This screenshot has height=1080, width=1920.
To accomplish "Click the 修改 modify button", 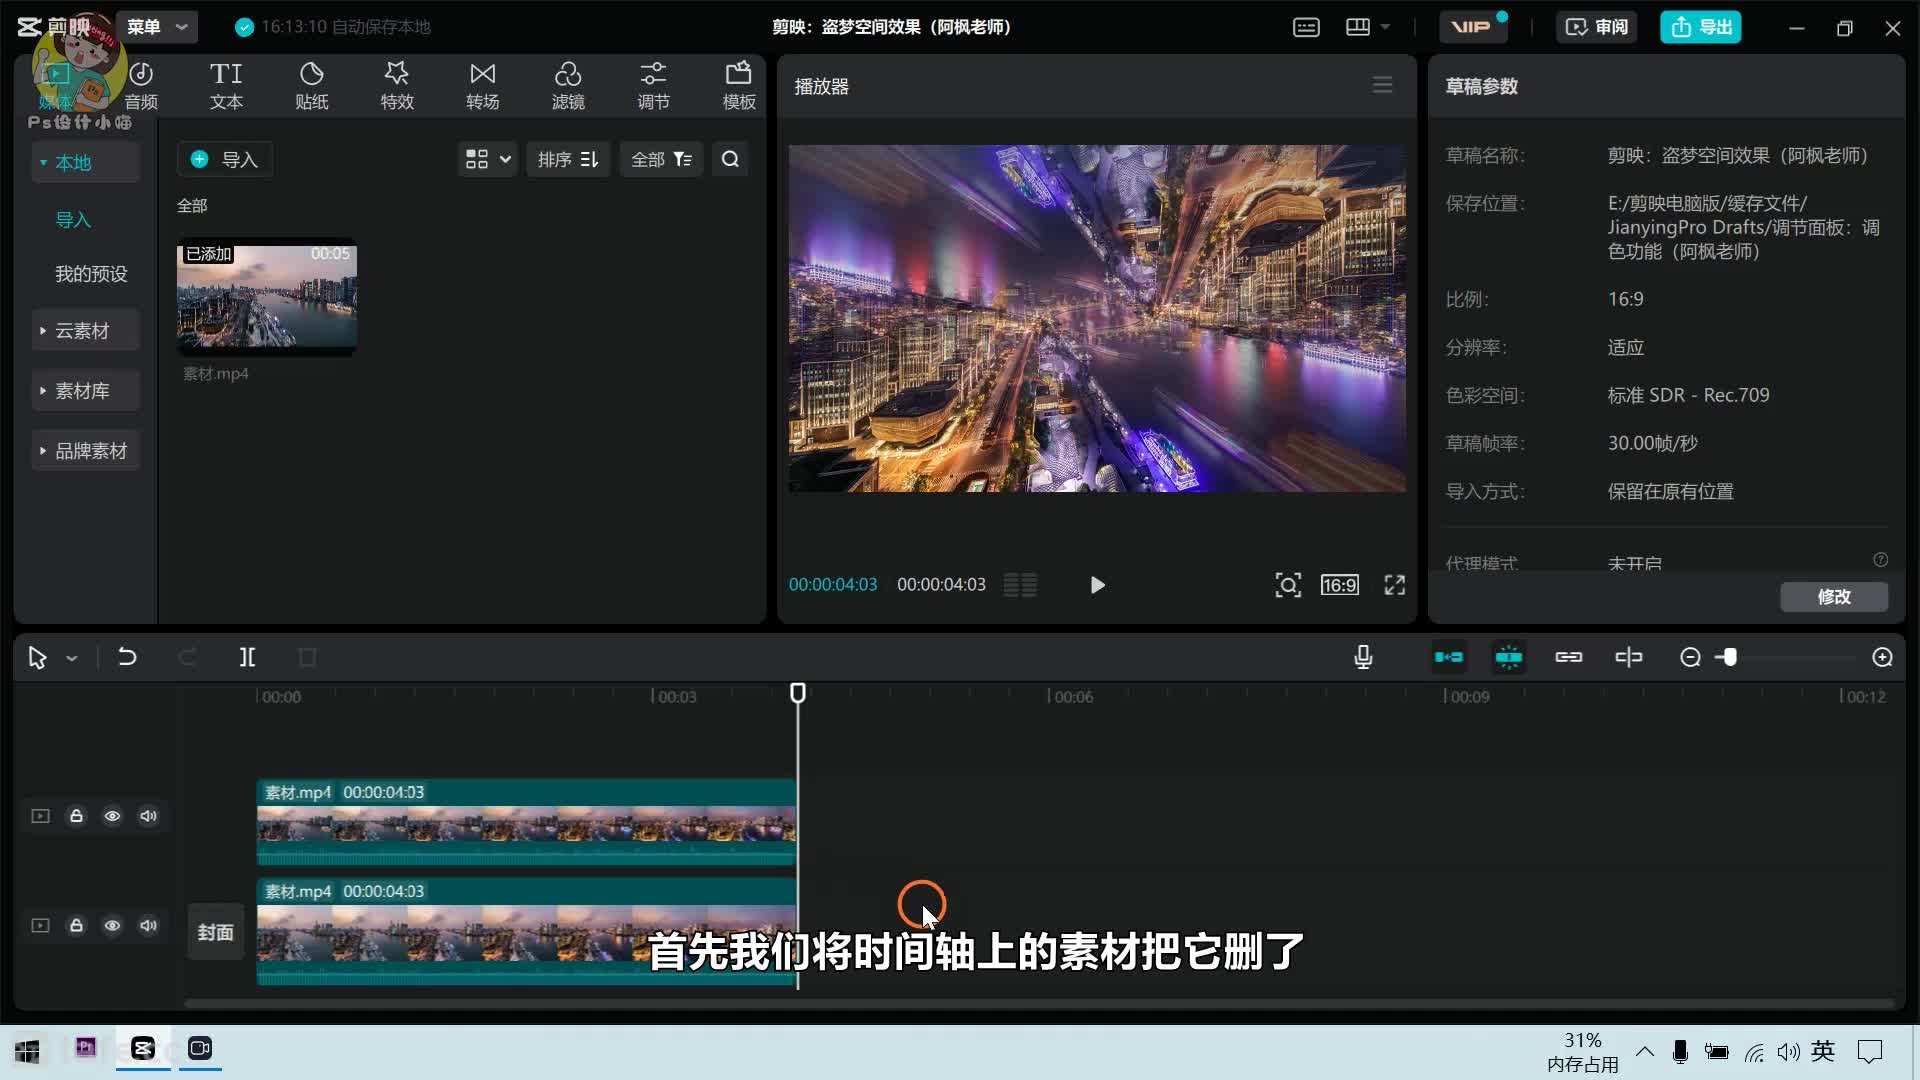I will (x=1834, y=597).
